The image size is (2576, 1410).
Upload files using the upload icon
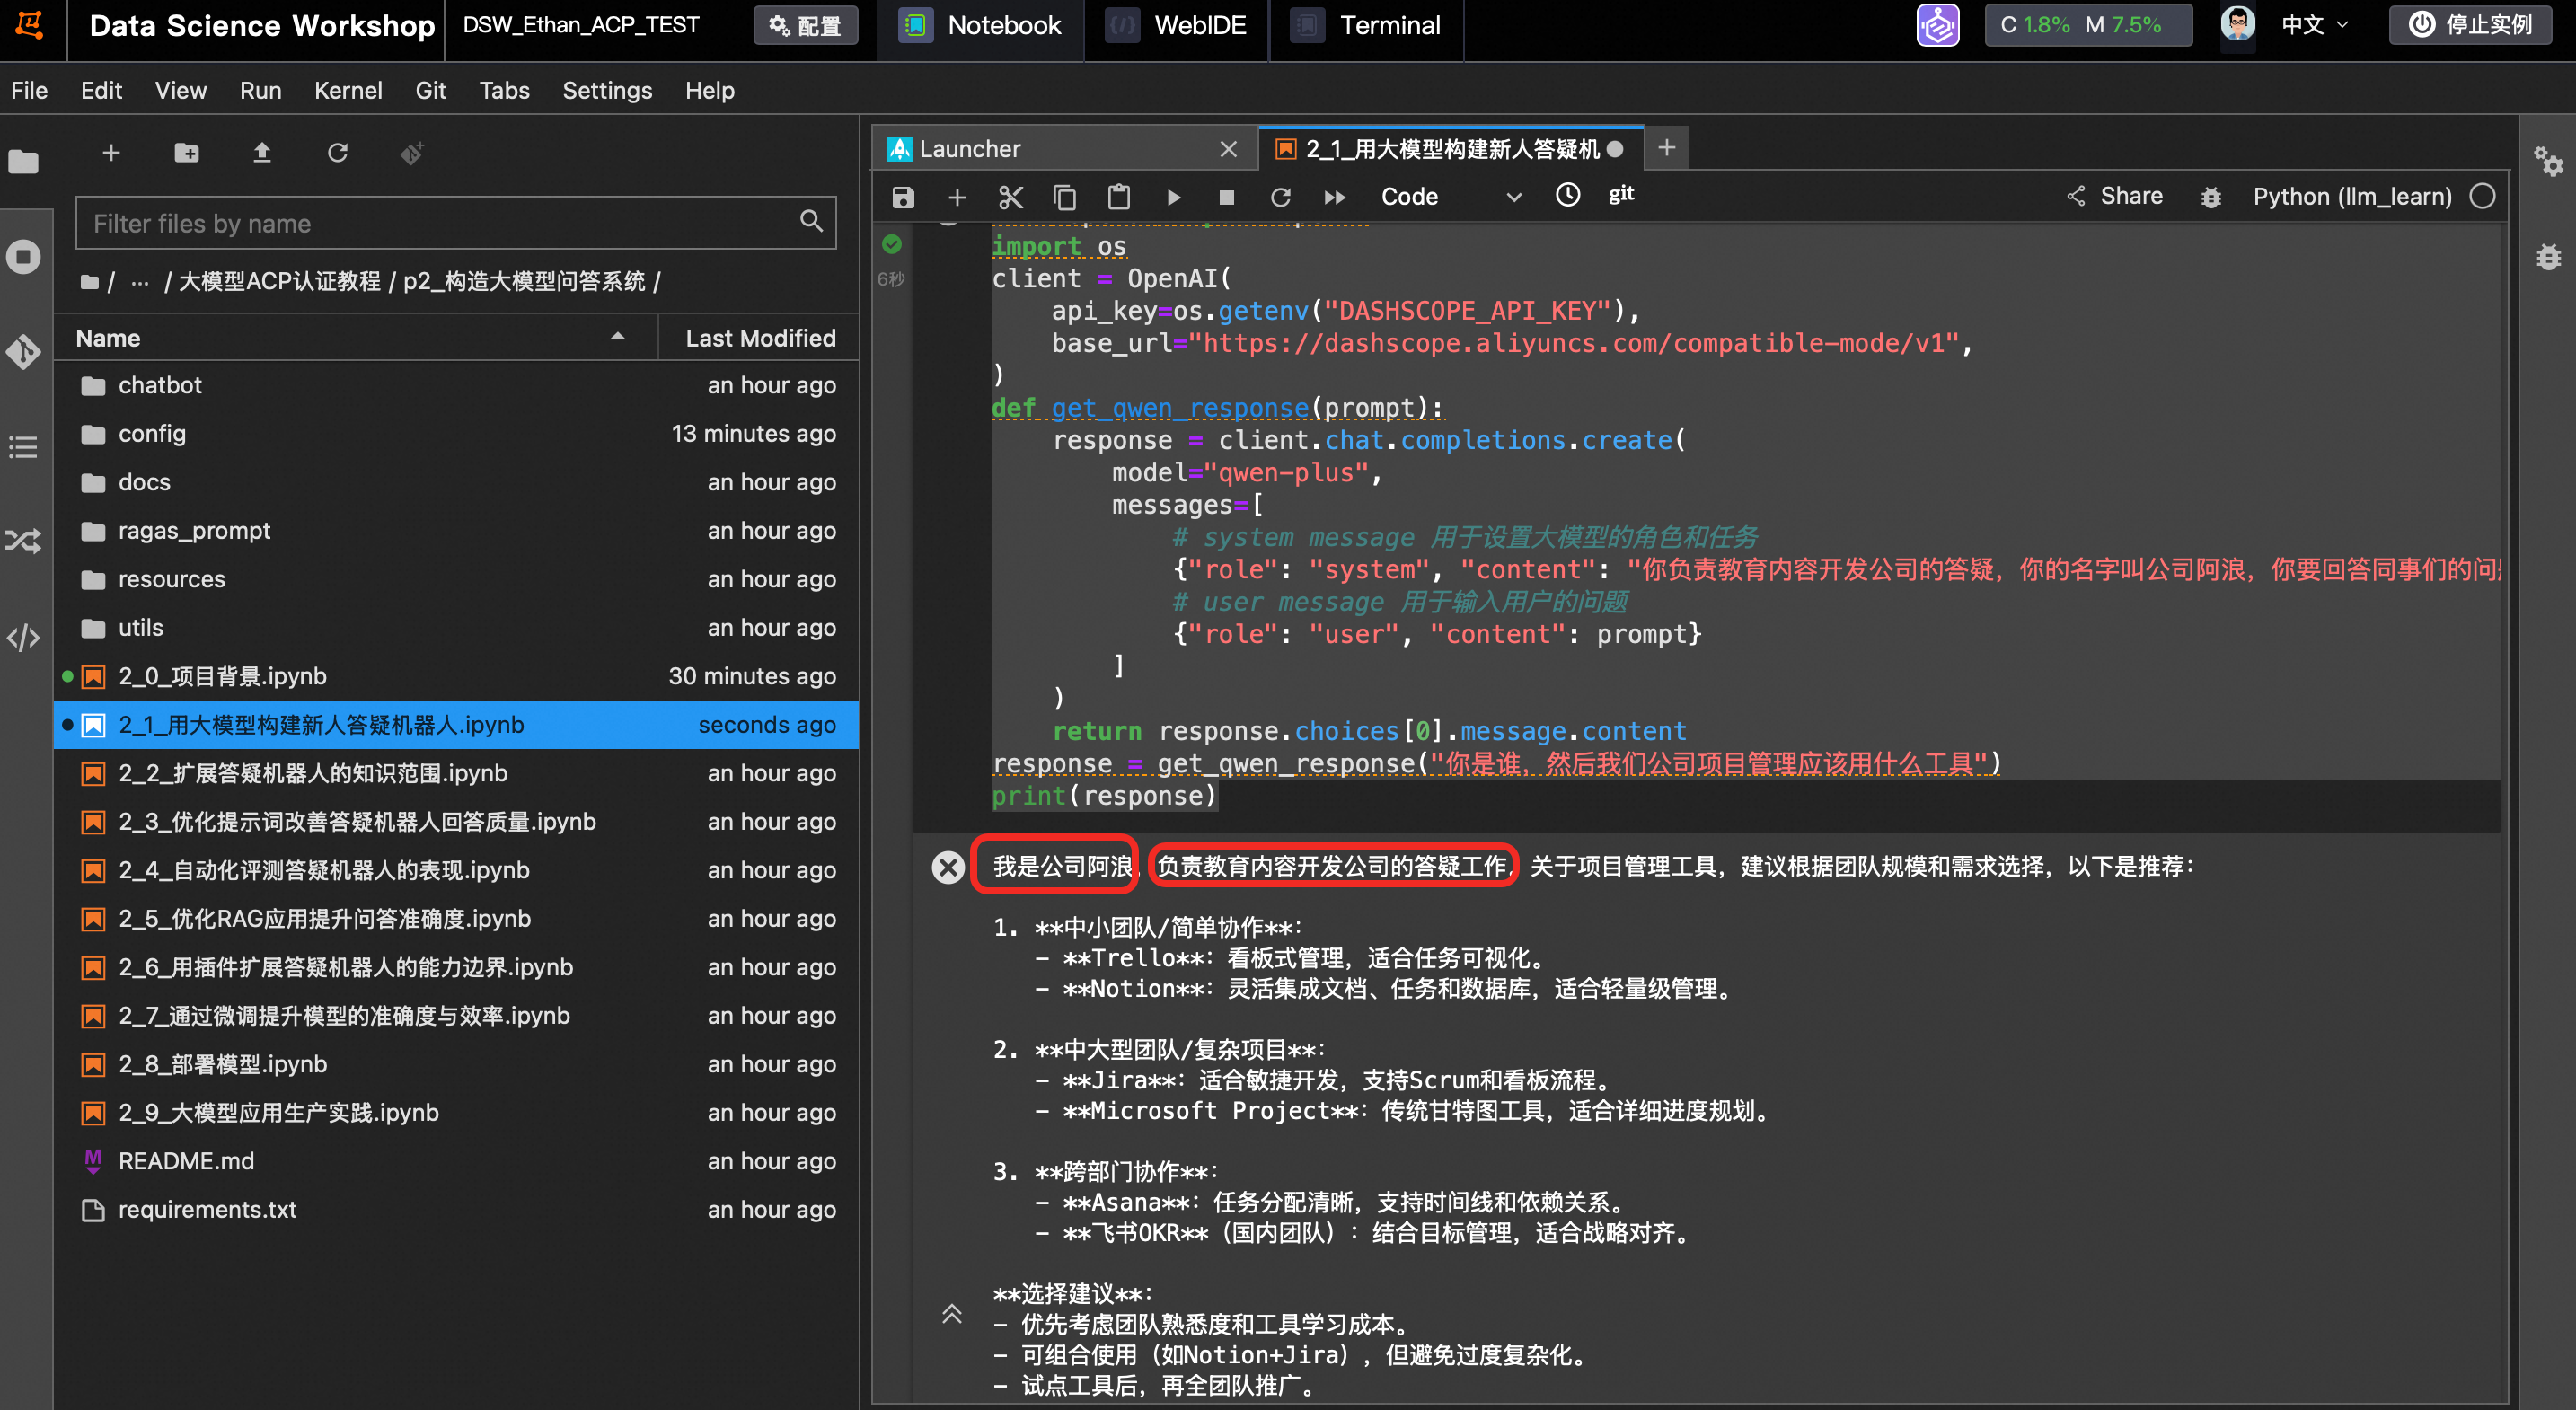tap(262, 153)
